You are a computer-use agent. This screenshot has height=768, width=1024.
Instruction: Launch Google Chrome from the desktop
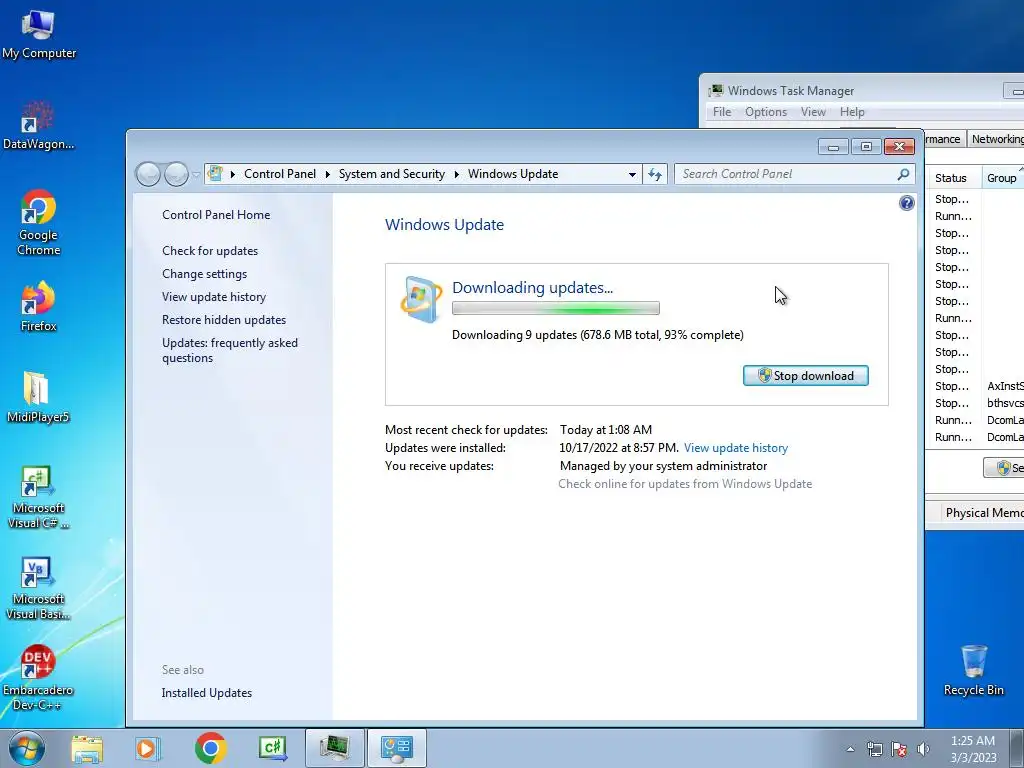[x=39, y=222]
